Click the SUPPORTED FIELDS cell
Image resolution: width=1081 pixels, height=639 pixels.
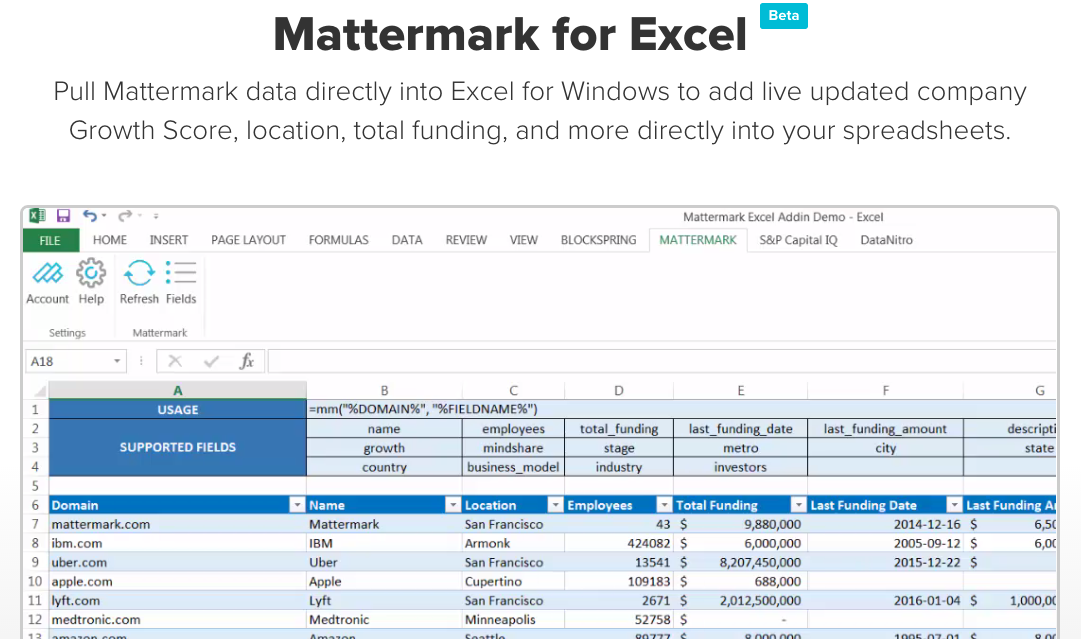[x=178, y=447]
